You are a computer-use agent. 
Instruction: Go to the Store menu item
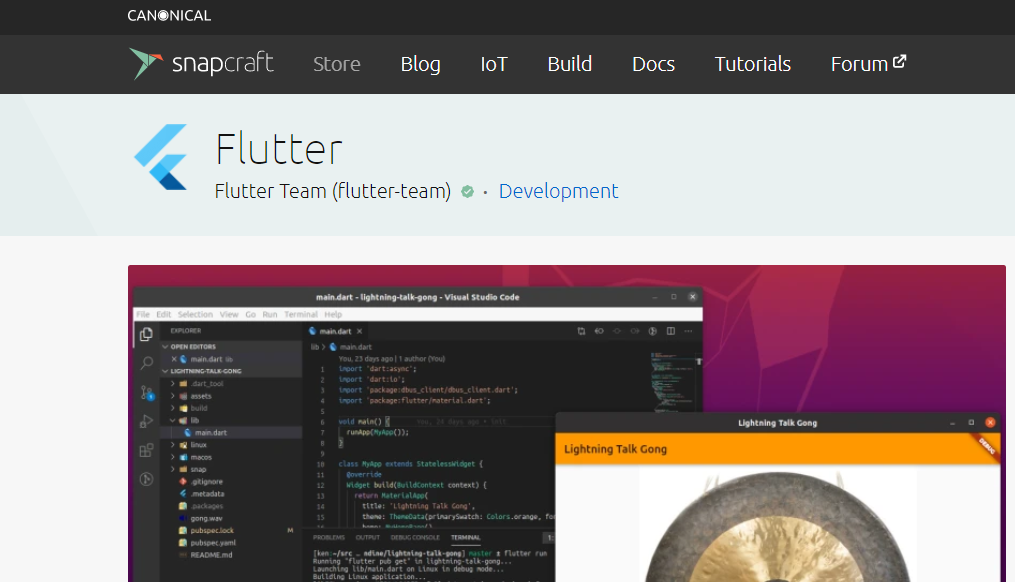337,64
